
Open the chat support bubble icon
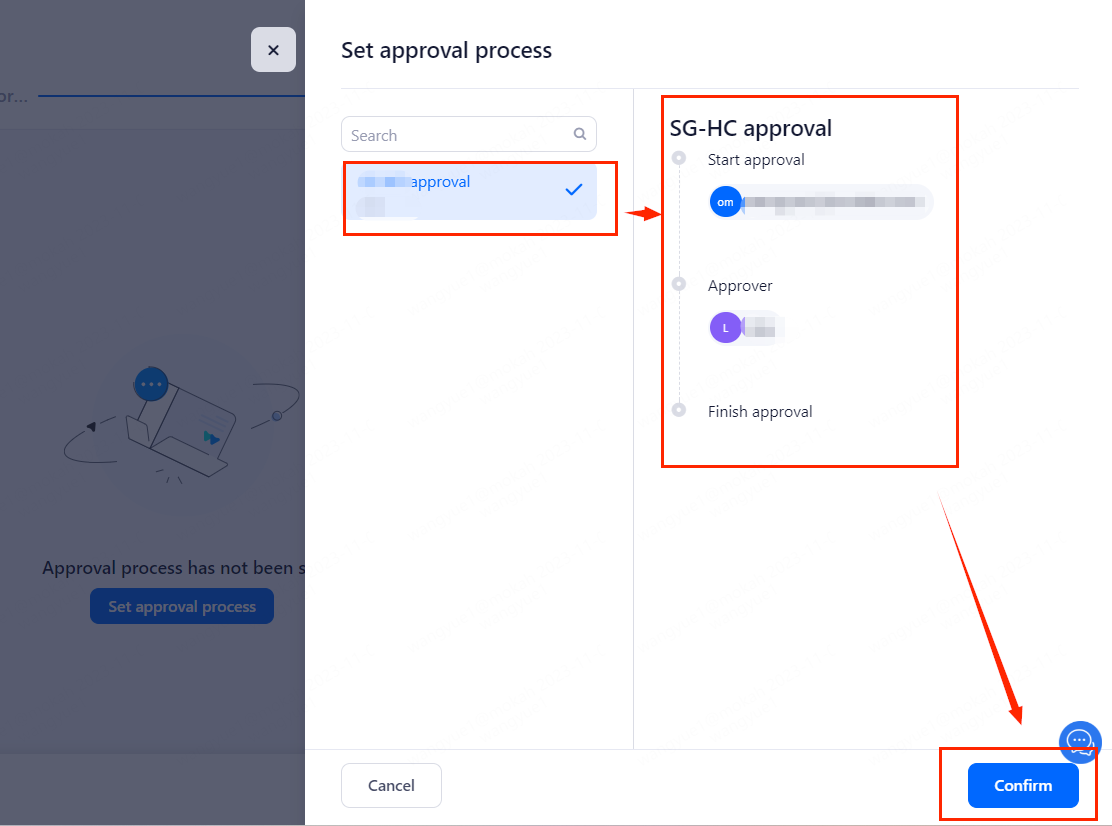1080,741
